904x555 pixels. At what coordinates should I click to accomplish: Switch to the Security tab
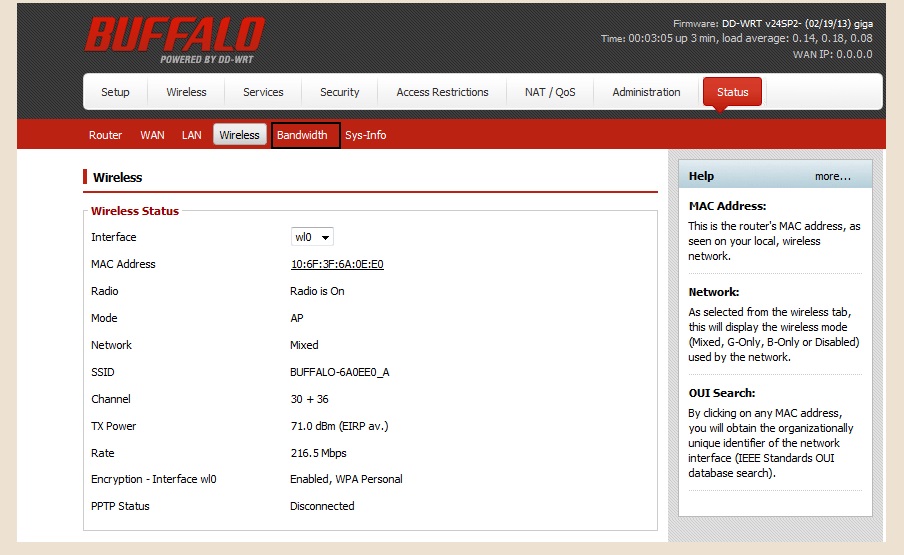pos(340,92)
